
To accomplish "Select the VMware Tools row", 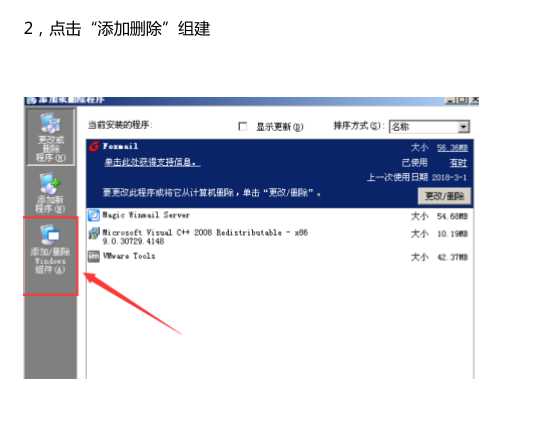I will click(280, 257).
